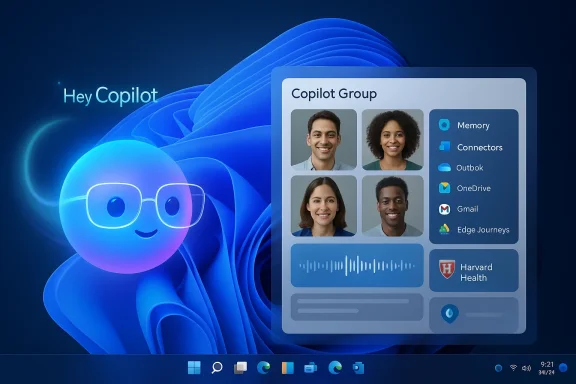The height and width of the screenshot is (384, 576).
Task: Select the Edge Journeys label
Action: click(x=483, y=230)
